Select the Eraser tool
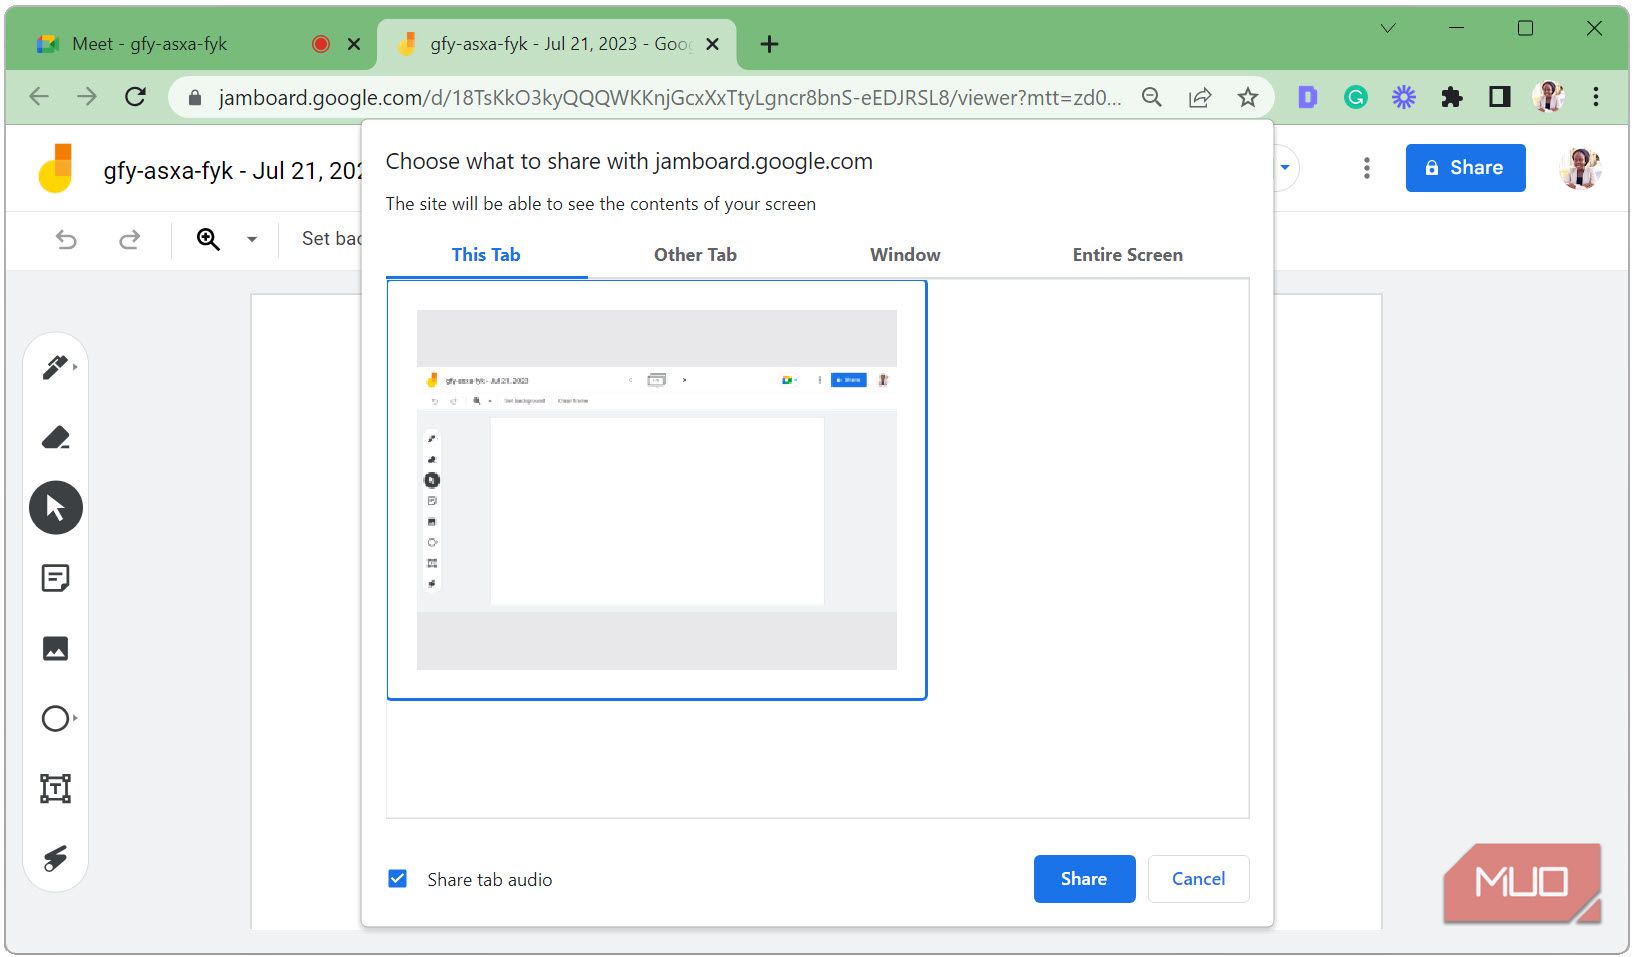 (x=56, y=437)
